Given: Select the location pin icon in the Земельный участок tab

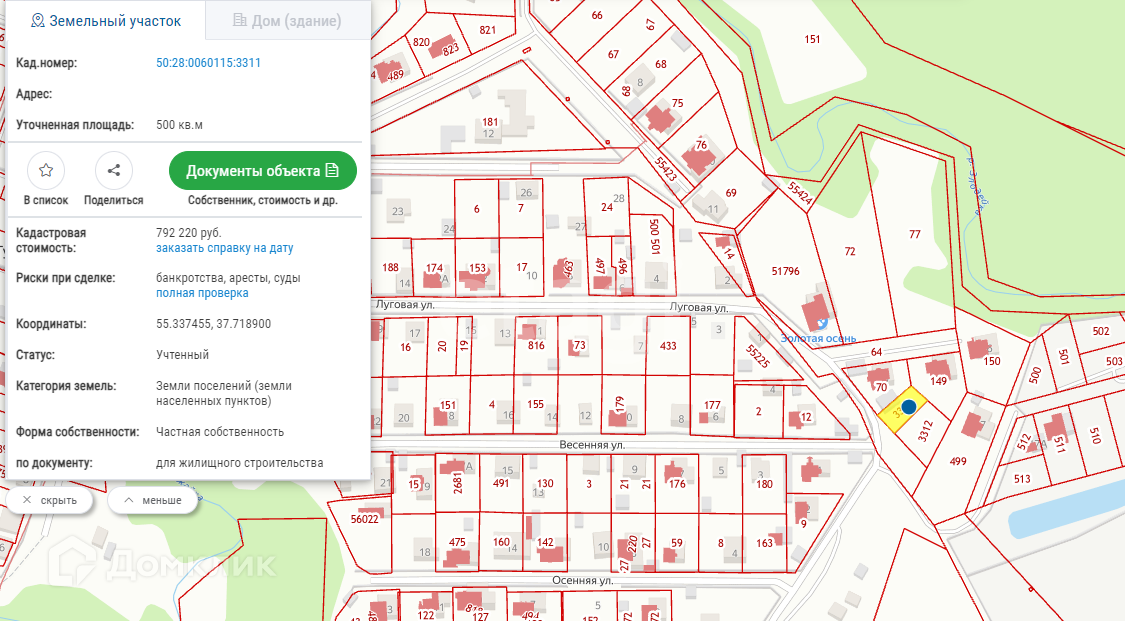Looking at the screenshot, I should [x=37, y=21].
